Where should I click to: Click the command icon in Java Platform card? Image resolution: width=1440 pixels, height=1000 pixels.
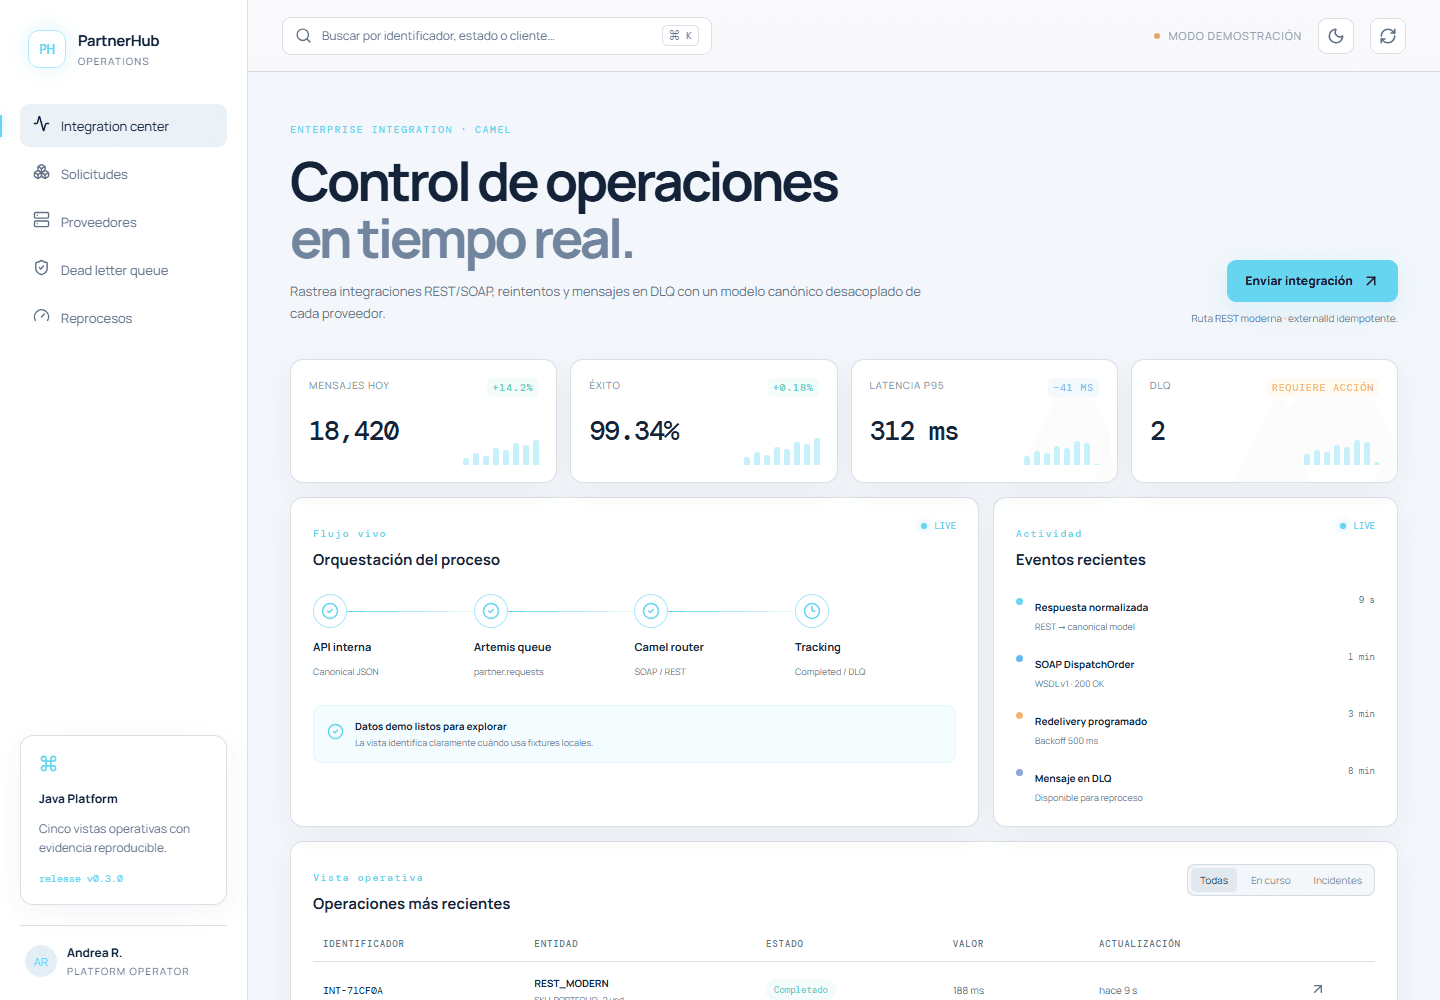click(x=48, y=764)
